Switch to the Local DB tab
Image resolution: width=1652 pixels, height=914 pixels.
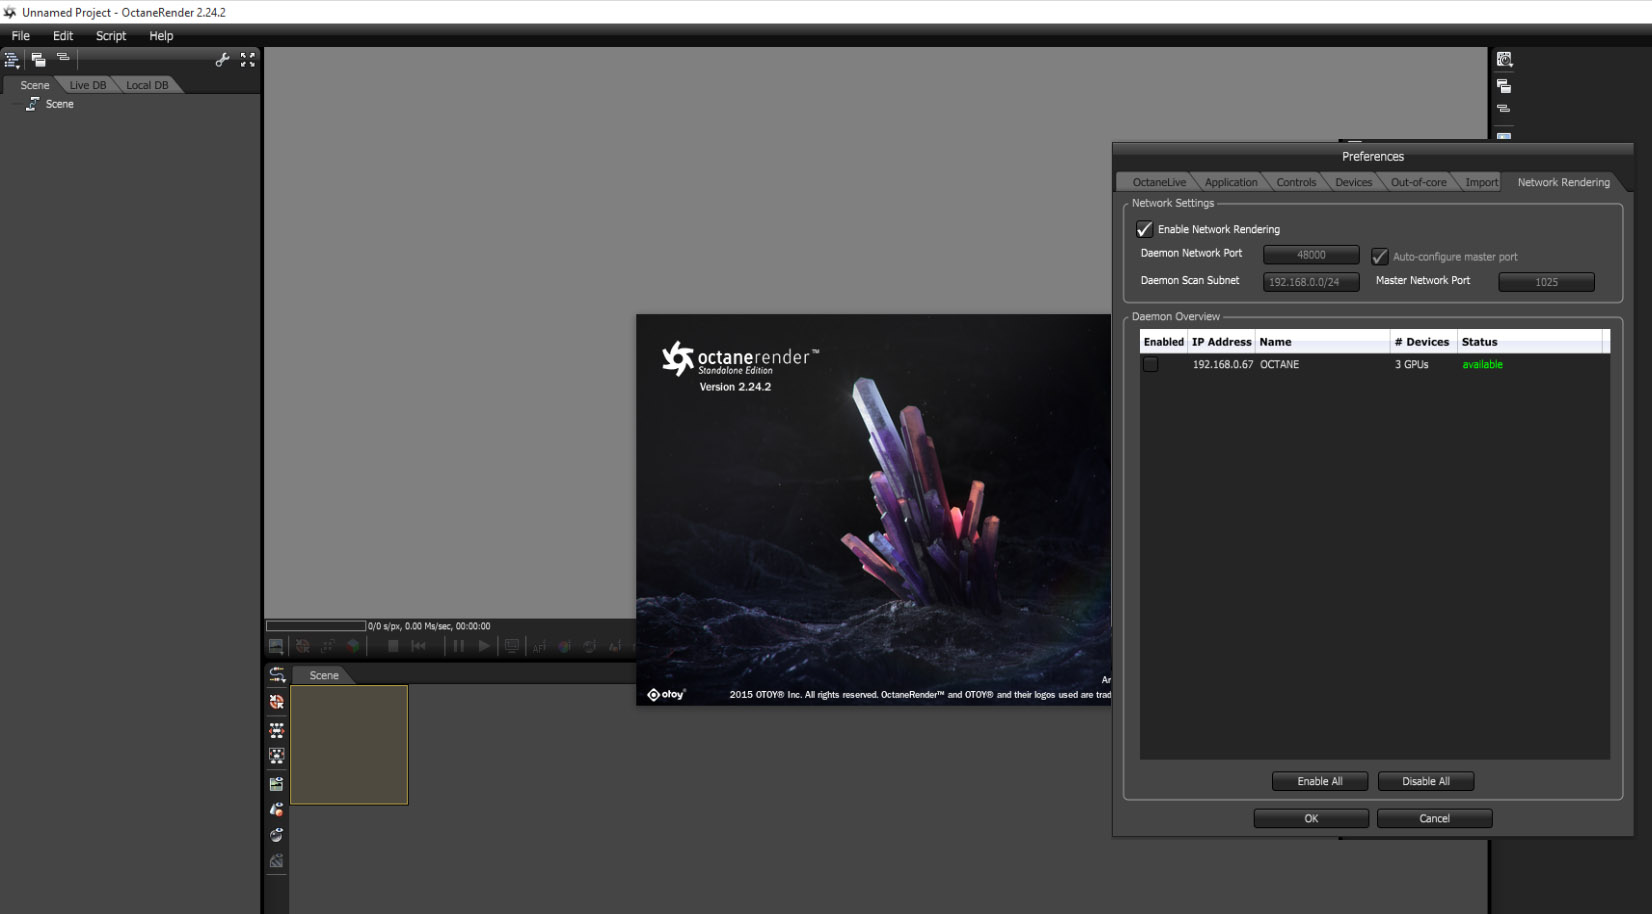tap(147, 85)
